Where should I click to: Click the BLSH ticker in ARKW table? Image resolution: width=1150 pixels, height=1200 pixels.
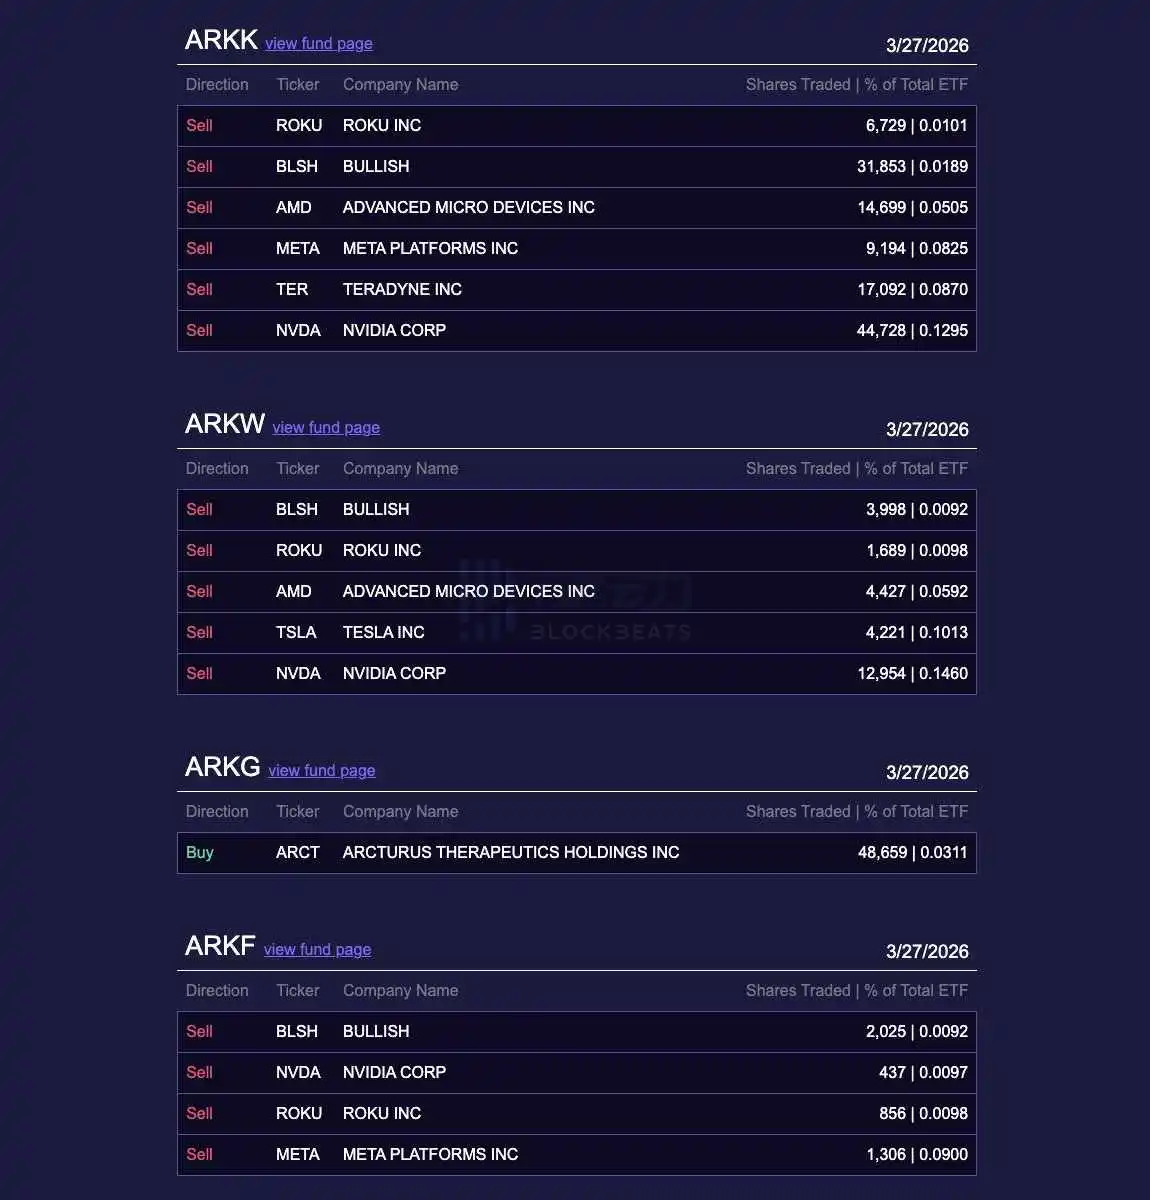click(x=297, y=509)
